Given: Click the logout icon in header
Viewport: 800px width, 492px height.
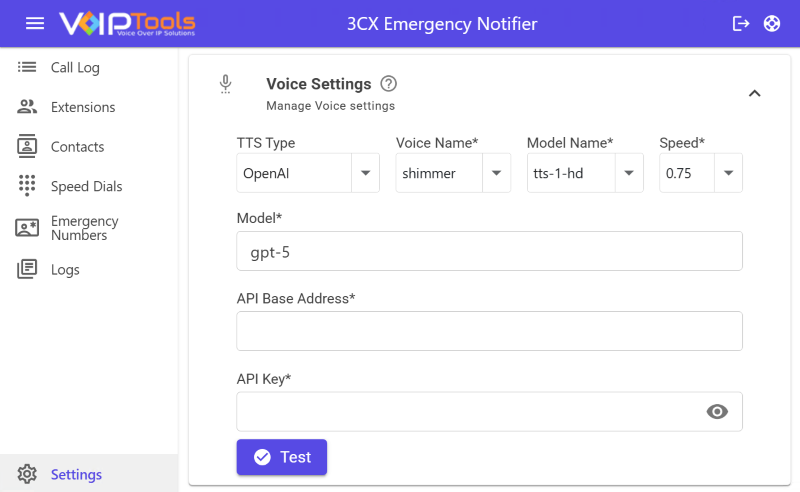Looking at the screenshot, I should (741, 23).
